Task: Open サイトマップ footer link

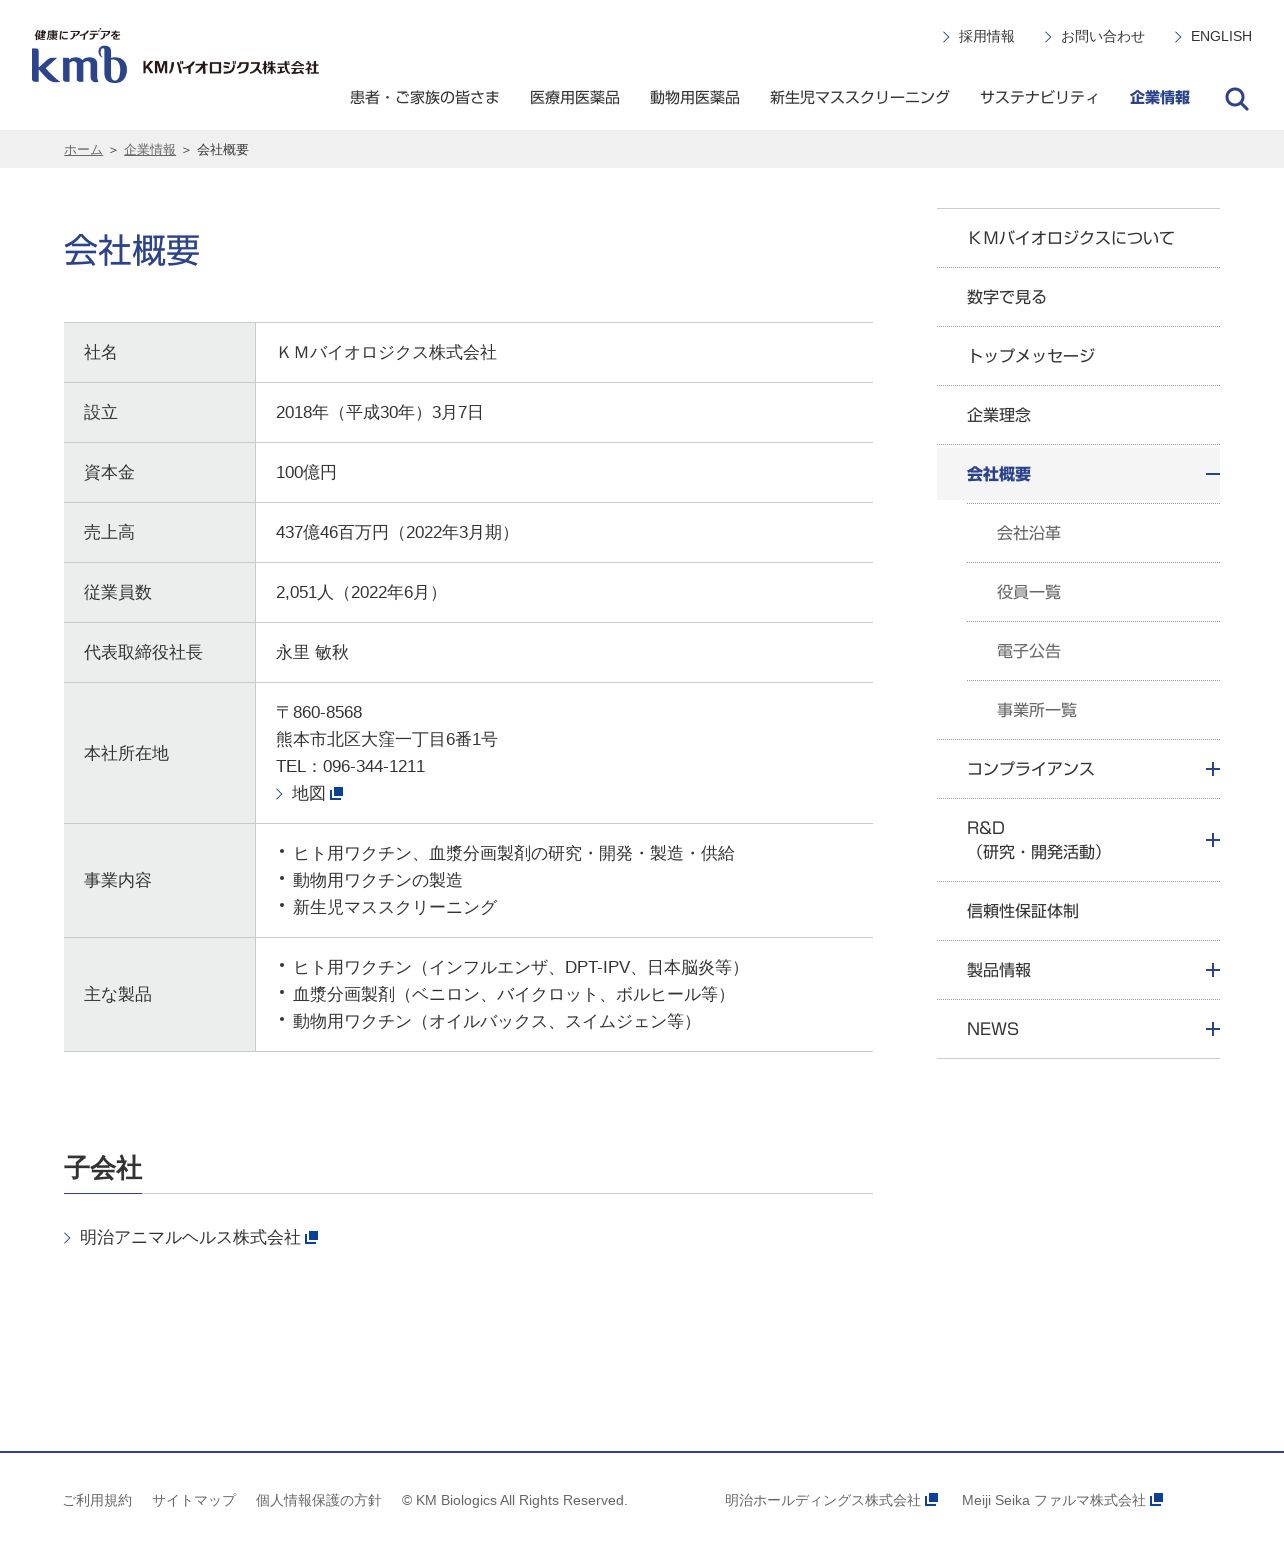Action: pos(194,1500)
